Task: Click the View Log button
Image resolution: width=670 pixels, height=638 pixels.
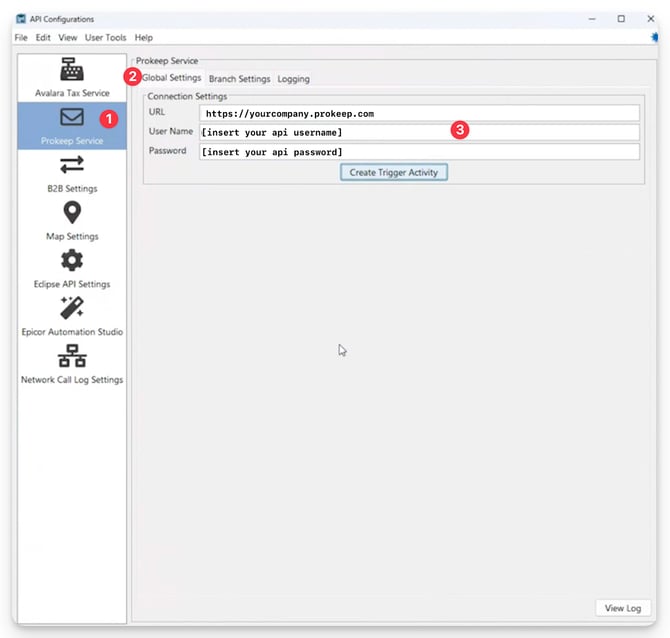Action: tap(623, 608)
